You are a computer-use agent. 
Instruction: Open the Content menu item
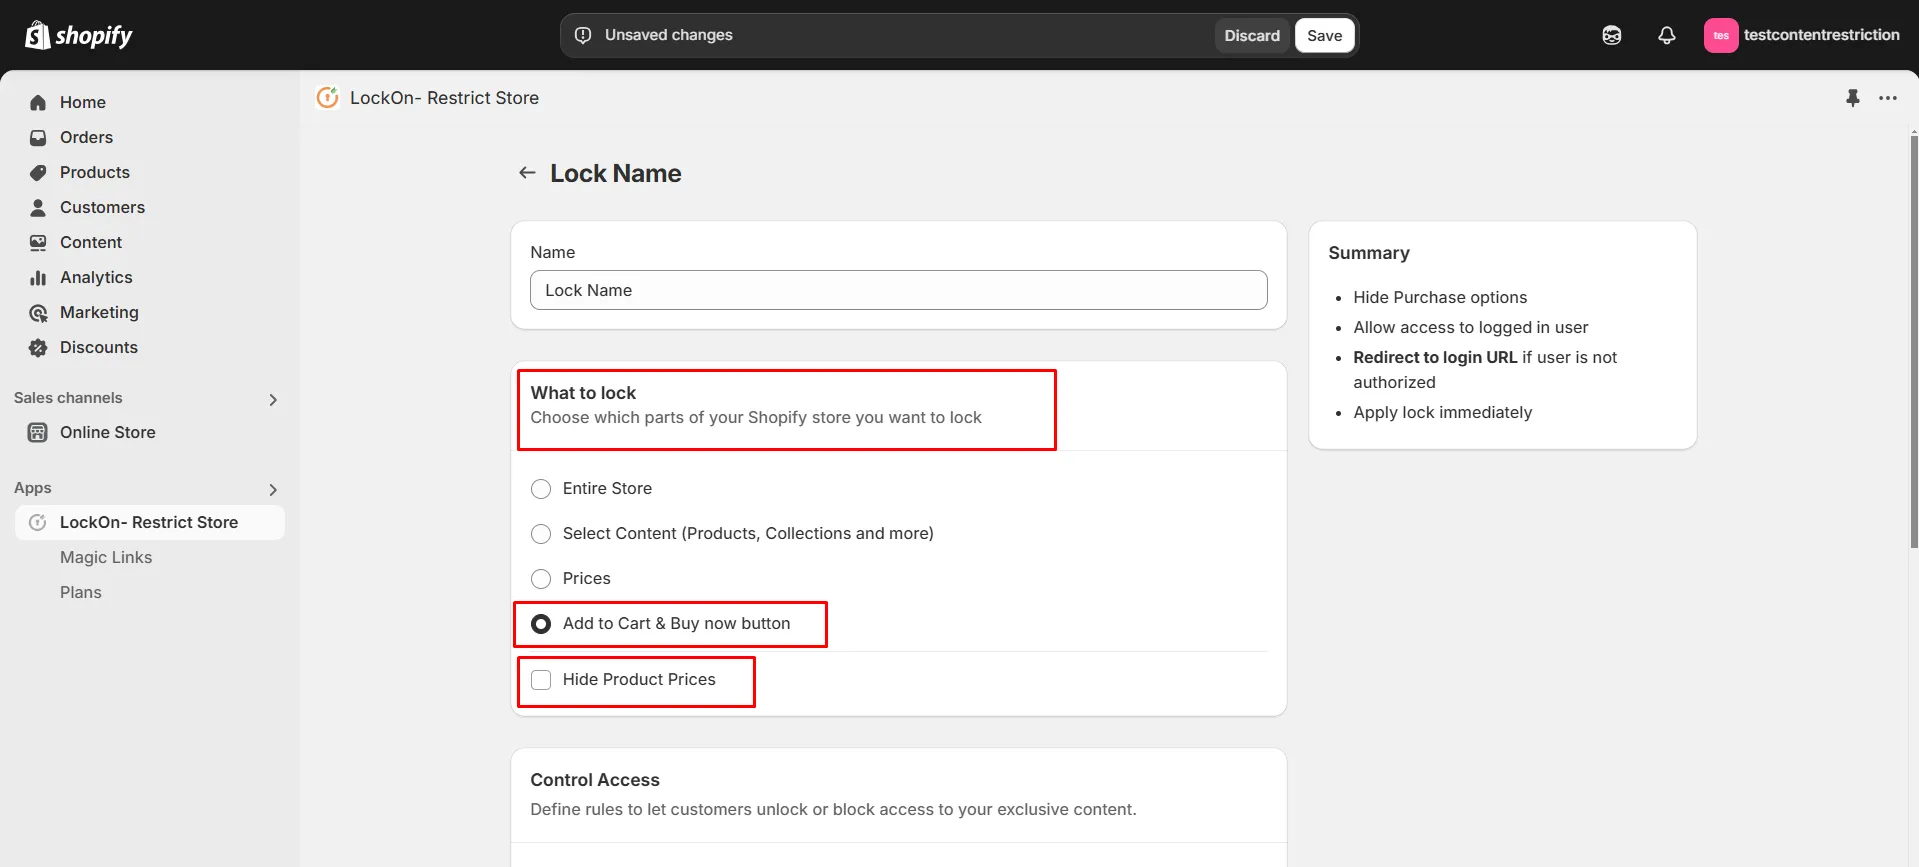(91, 242)
